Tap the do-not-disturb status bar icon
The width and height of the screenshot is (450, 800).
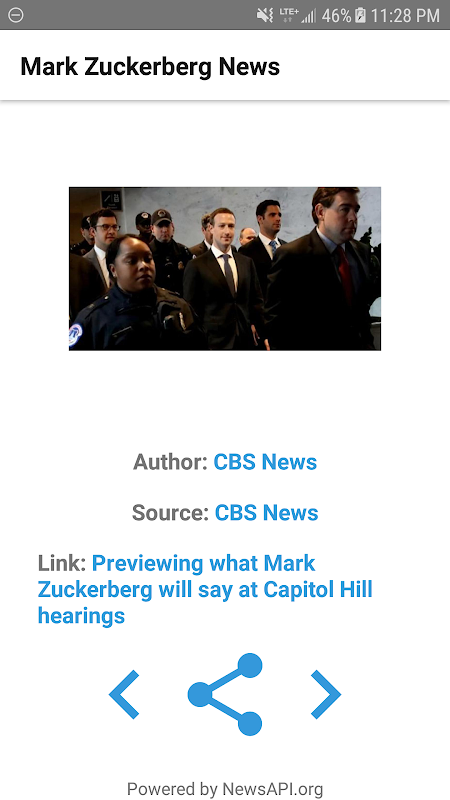click(x=16, y=15)
